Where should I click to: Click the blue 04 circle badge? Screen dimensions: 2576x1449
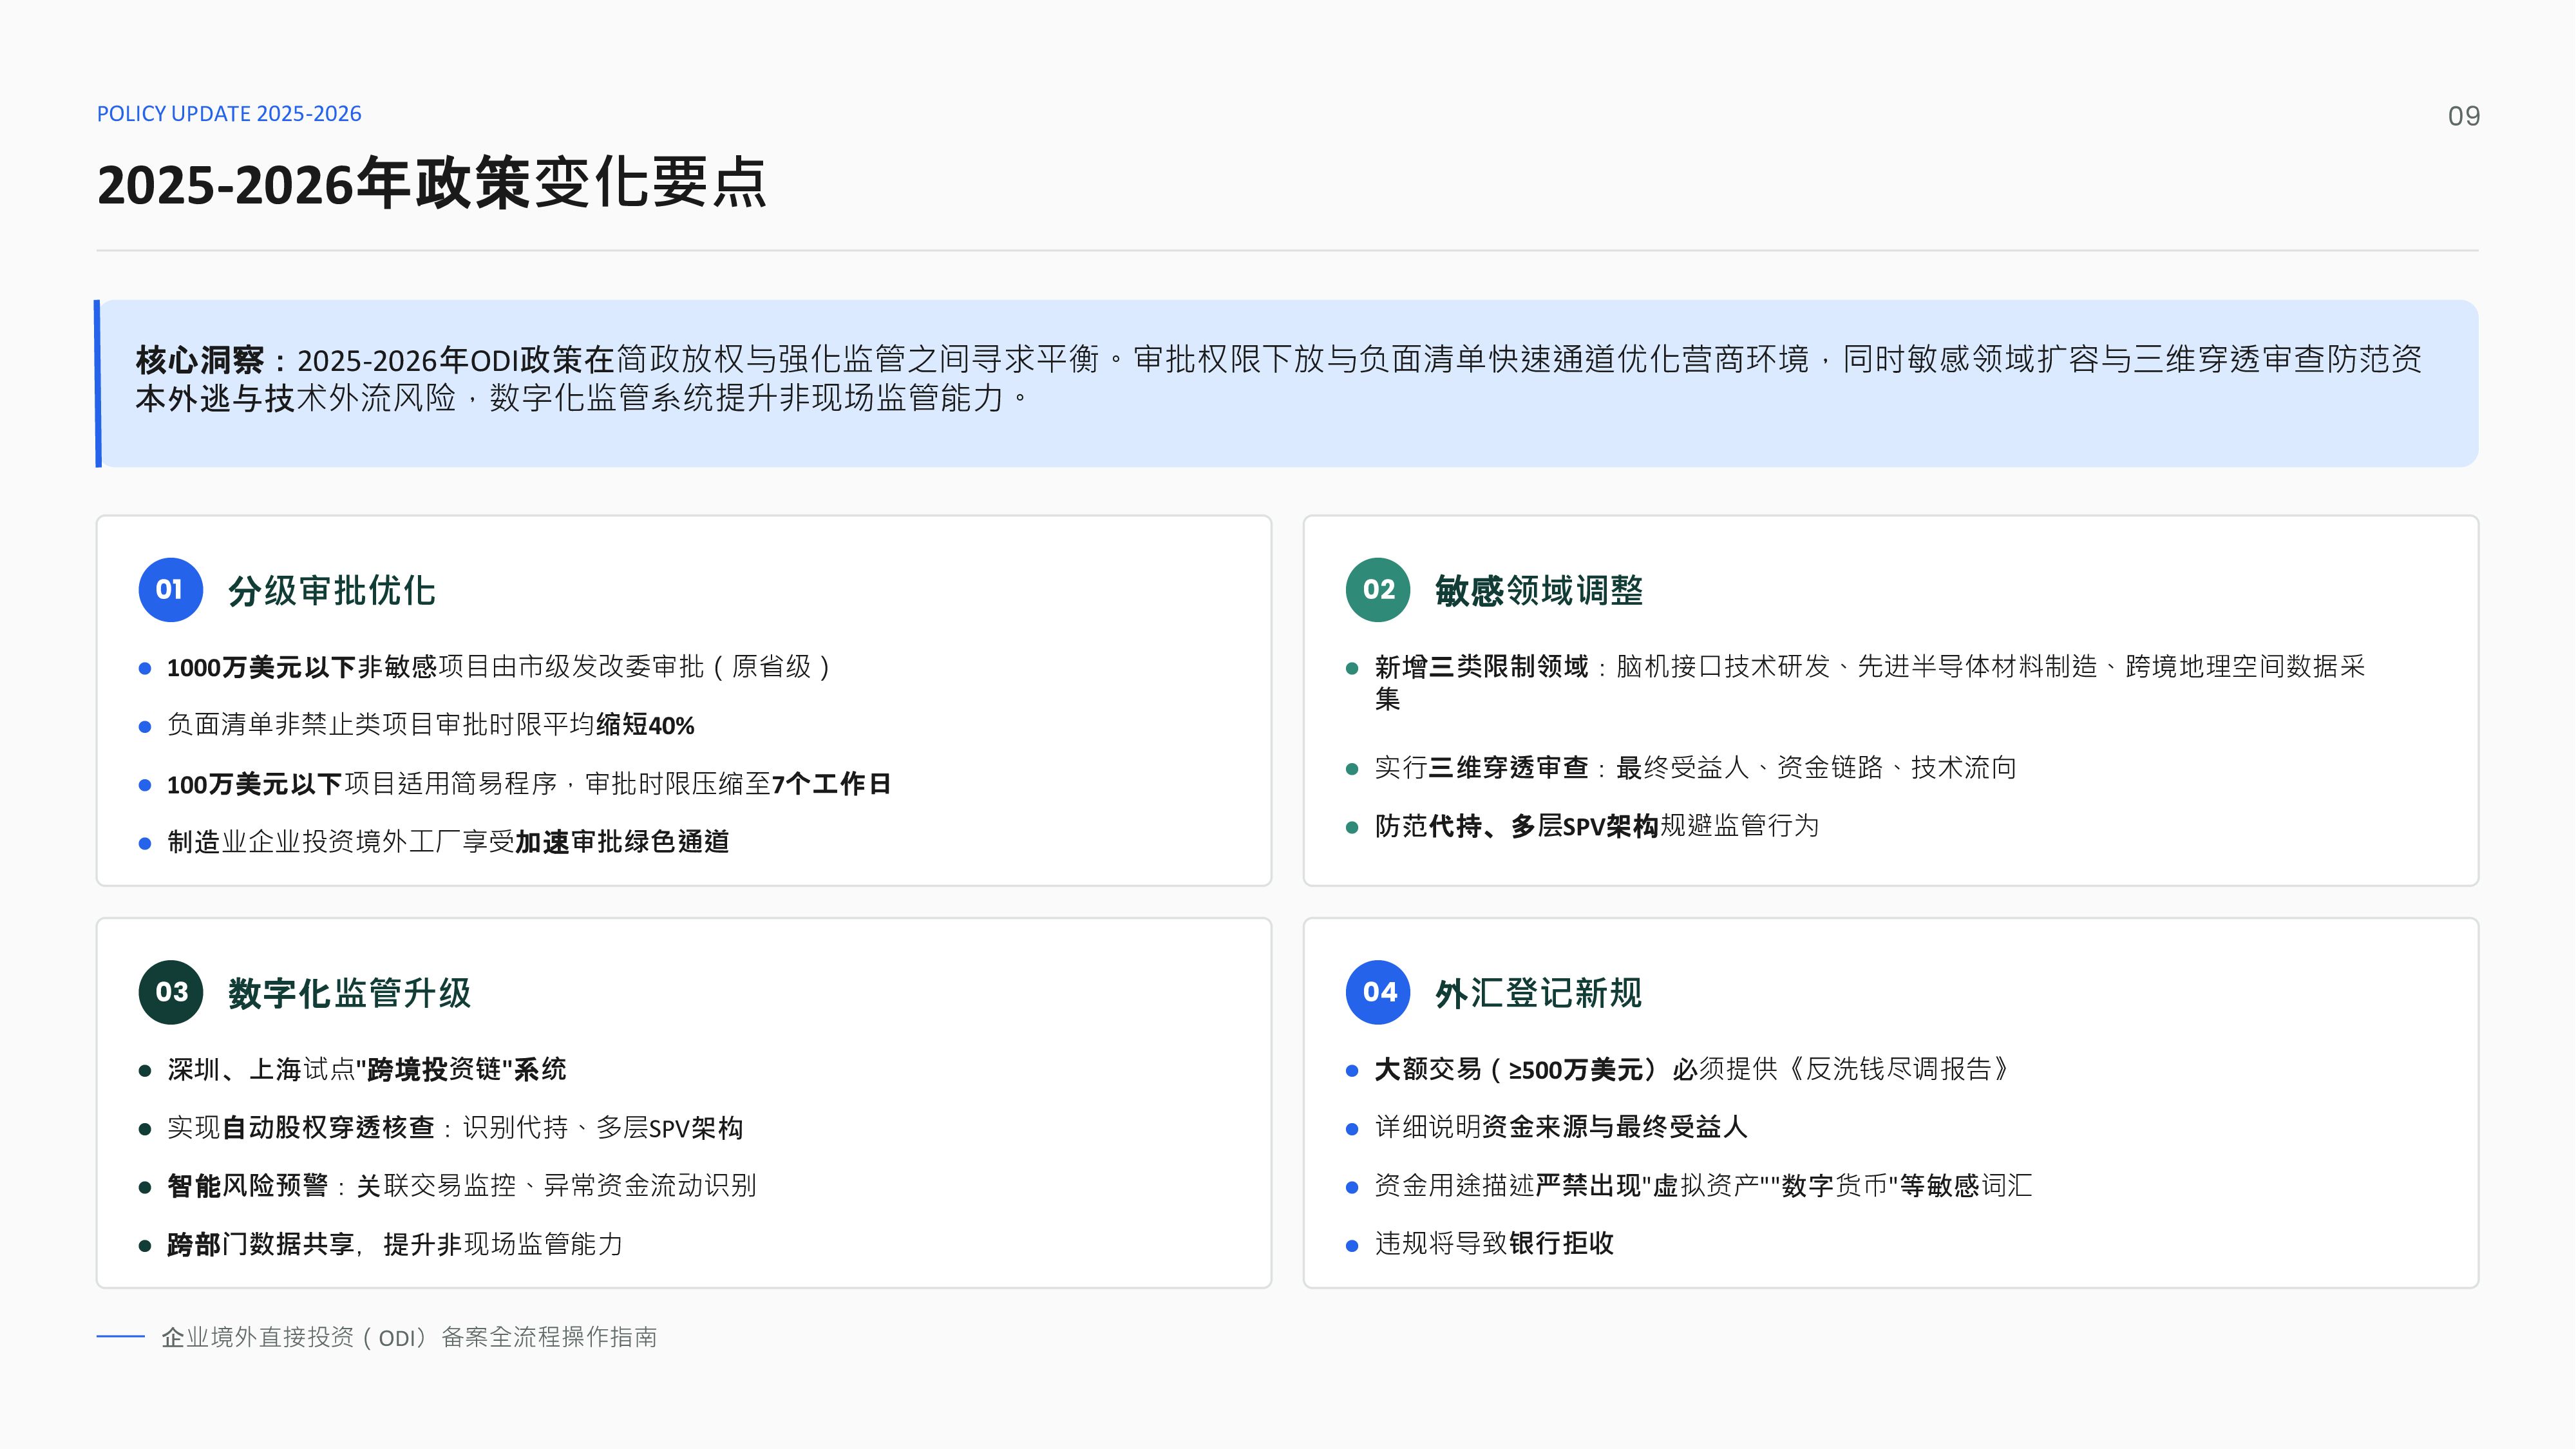pos(1378,992)
